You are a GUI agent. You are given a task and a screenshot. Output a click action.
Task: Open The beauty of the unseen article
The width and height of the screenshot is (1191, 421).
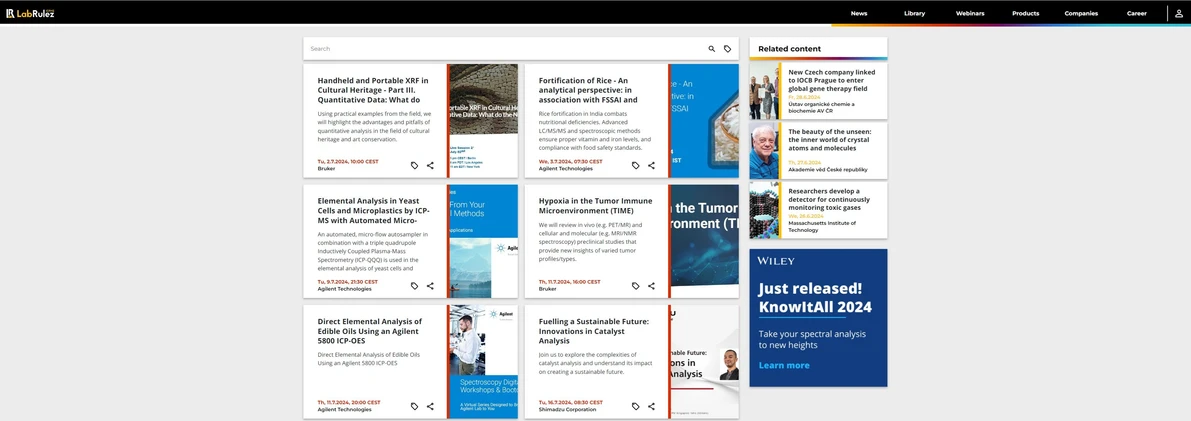(831, 139)
